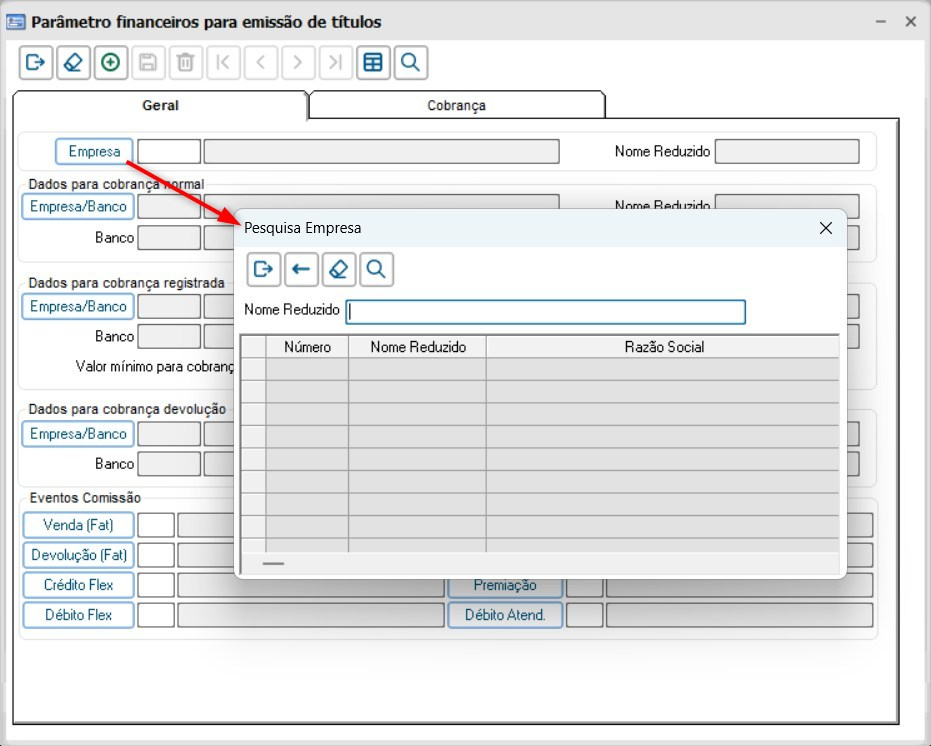Click the Venda (Fat) button

click(78, 525)
